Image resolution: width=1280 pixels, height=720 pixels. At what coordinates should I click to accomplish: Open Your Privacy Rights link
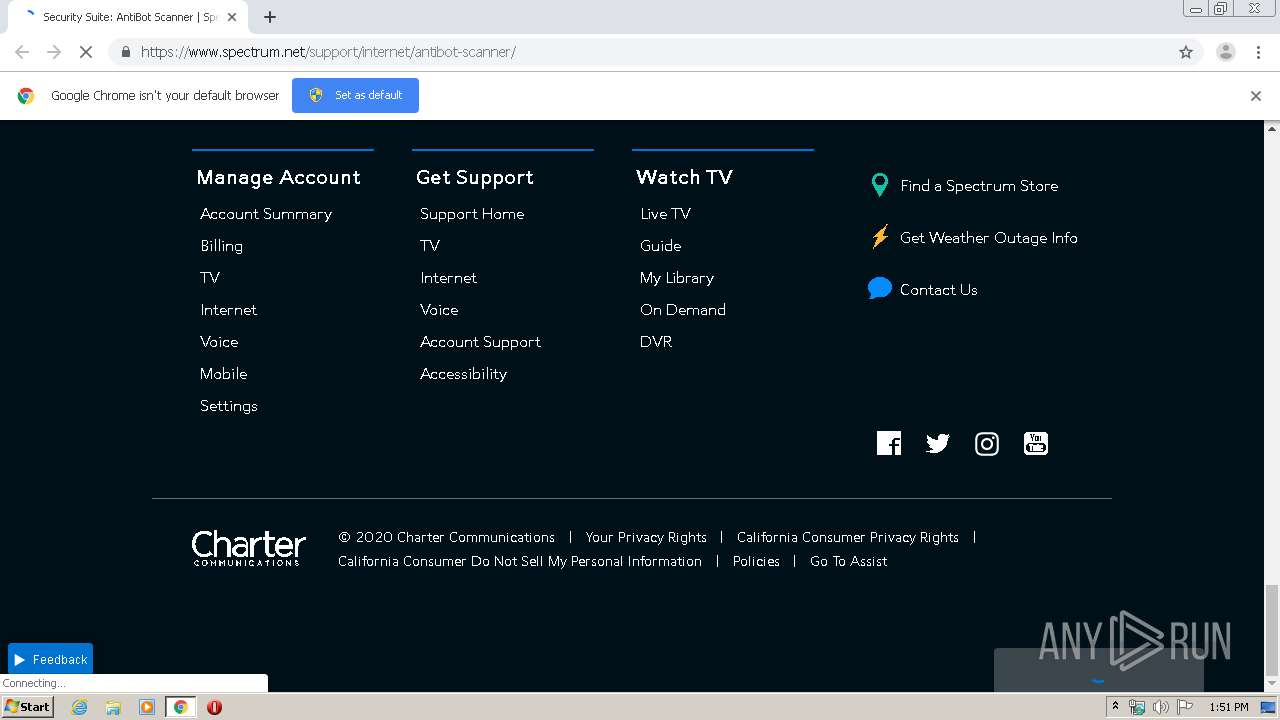coord(646,538)
